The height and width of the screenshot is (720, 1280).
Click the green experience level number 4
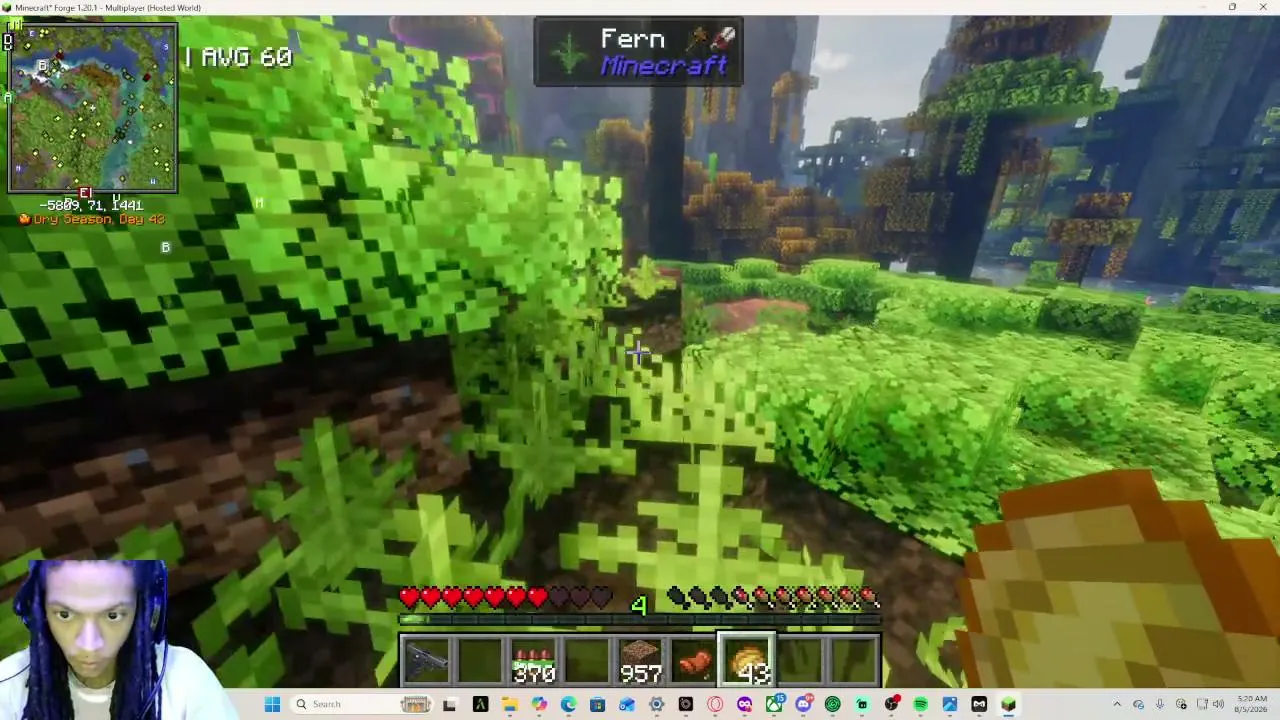tap(639, 604)
